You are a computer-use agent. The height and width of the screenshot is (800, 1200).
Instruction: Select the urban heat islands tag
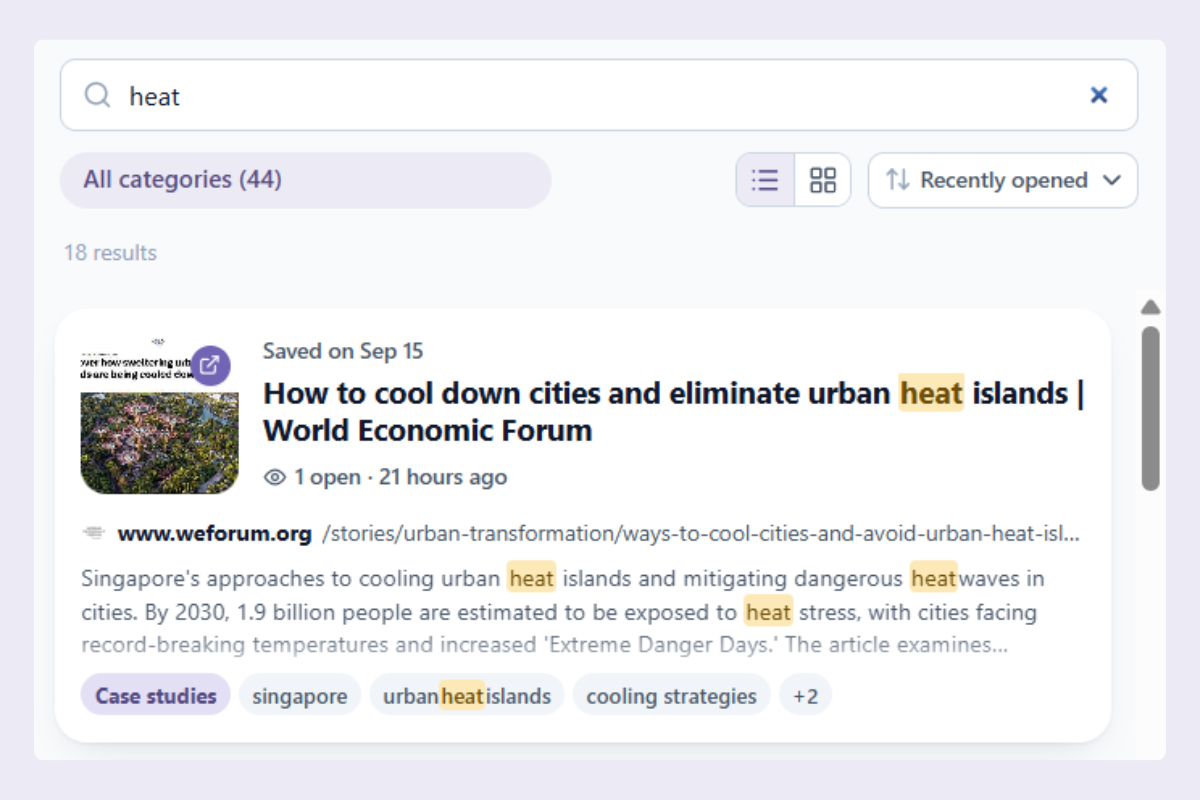click(x=467, y=696)
